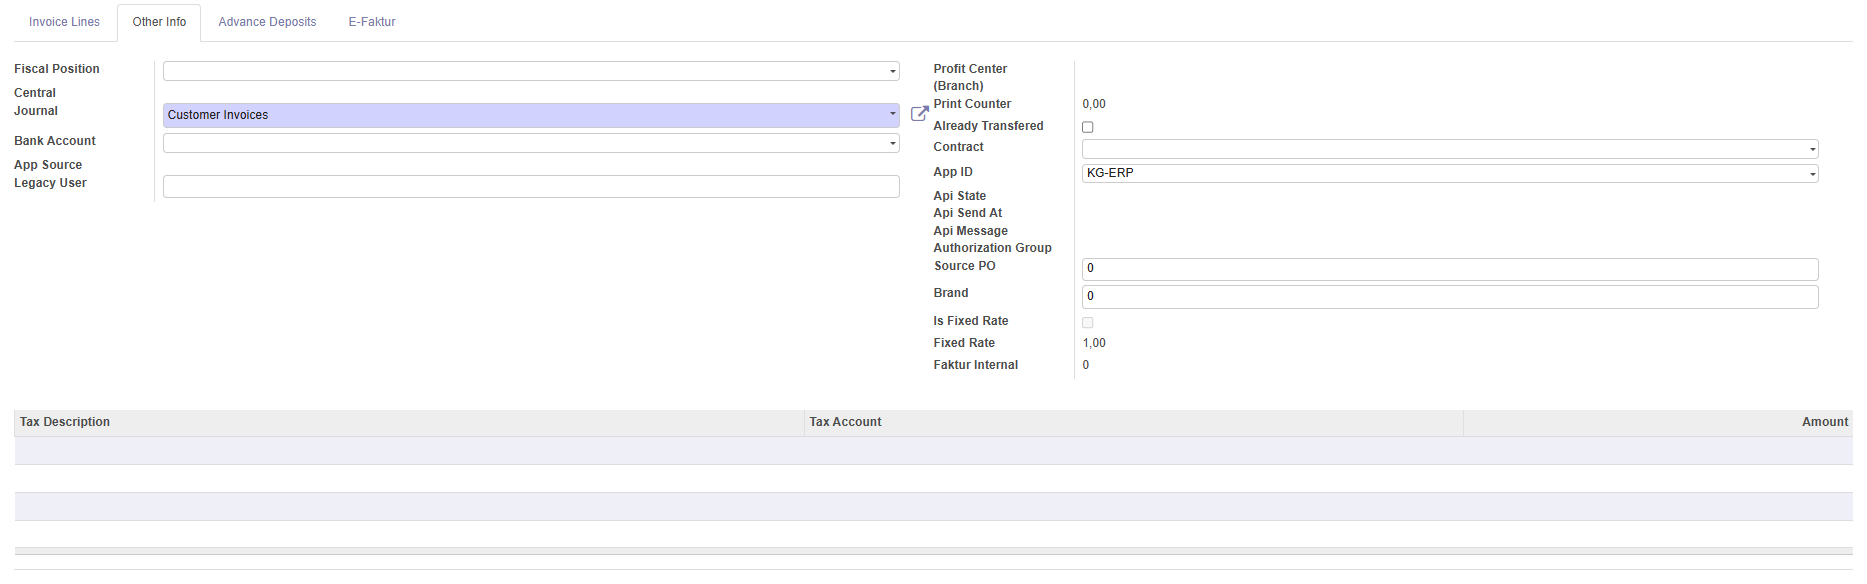Screen dimensions: 1867x584
Task: Click the Brand input field
Action: click(1449, 296)
